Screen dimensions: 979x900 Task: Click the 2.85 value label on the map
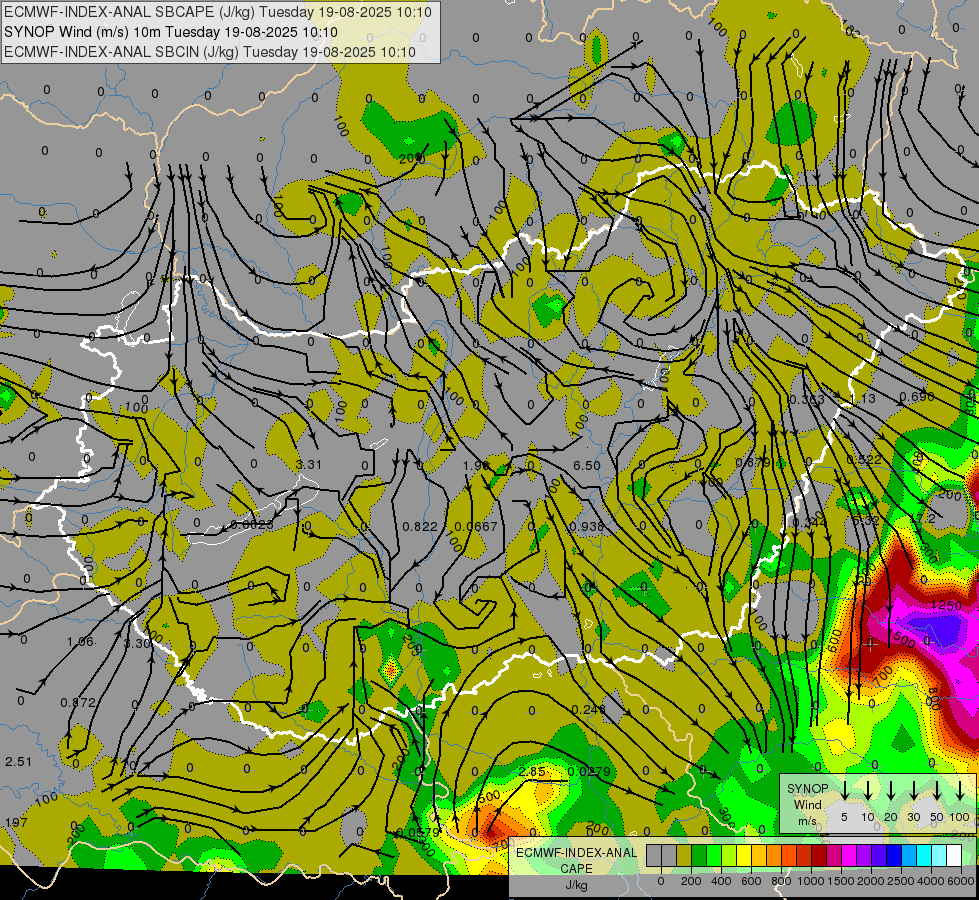tap(532, 771)
